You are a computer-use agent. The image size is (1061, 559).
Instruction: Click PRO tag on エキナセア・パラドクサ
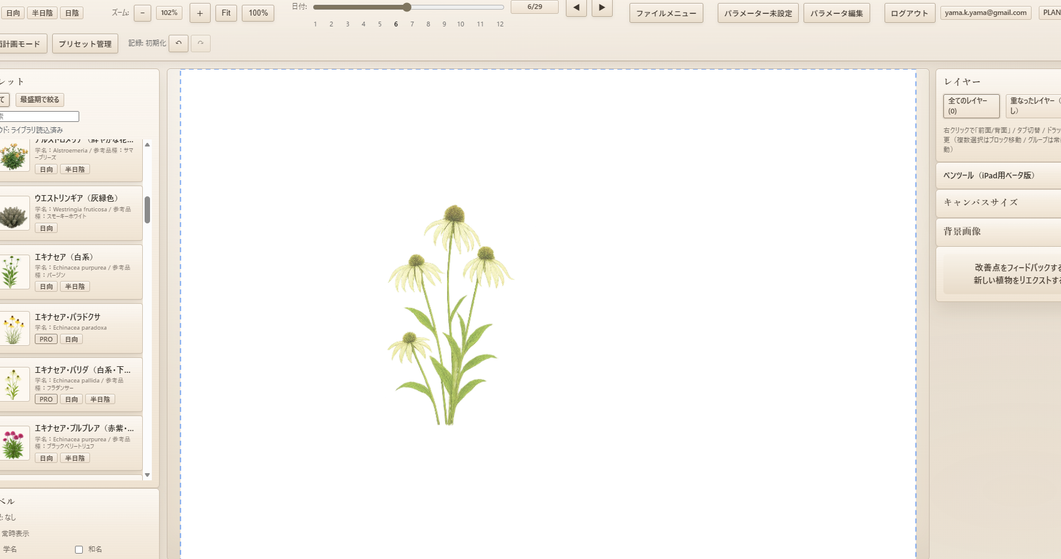[45, 339]
